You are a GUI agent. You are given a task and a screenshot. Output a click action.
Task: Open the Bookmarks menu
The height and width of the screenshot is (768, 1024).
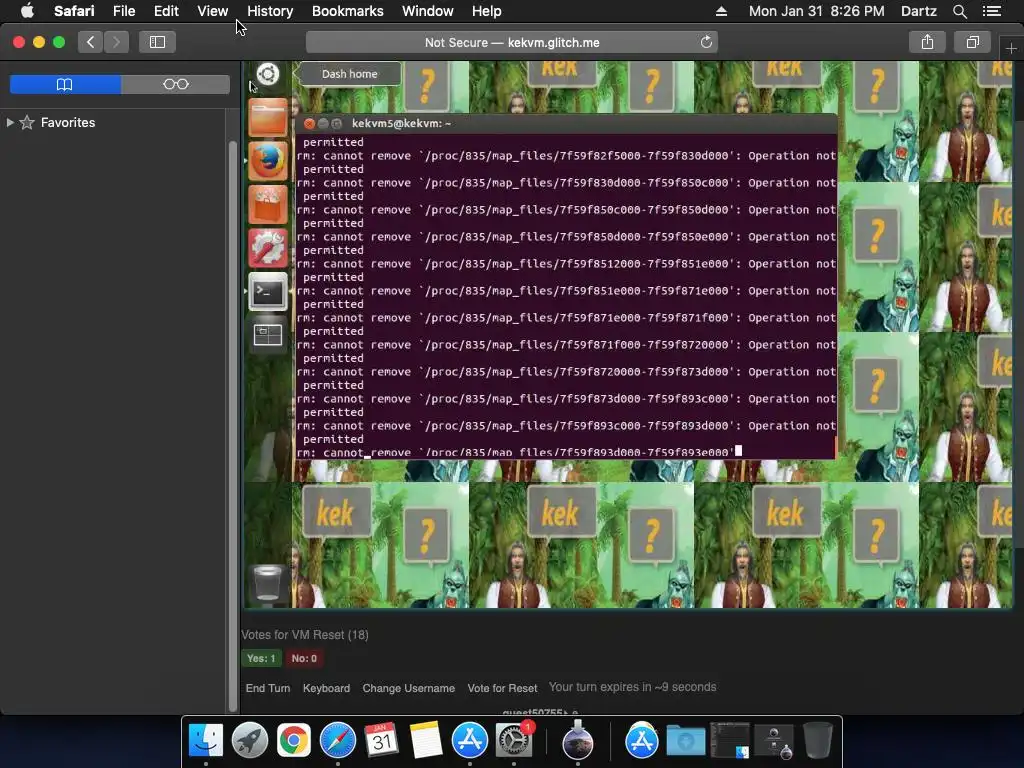(347, 11)
